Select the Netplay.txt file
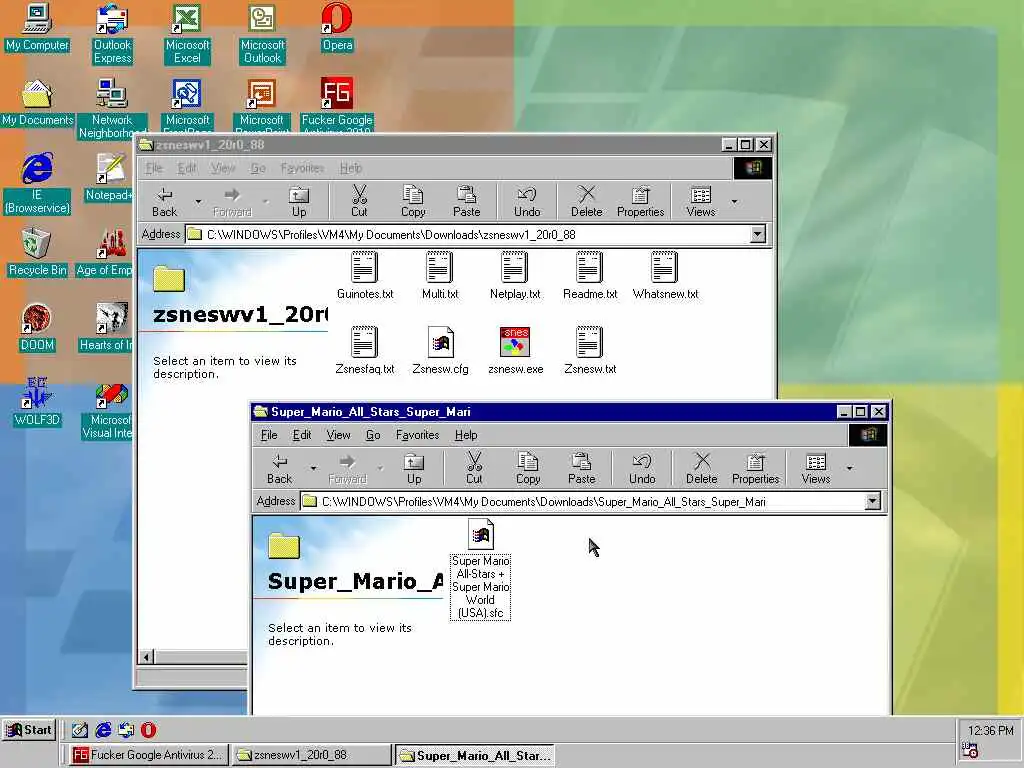Viewport: 1024px width, 768px height. (515, 276)
